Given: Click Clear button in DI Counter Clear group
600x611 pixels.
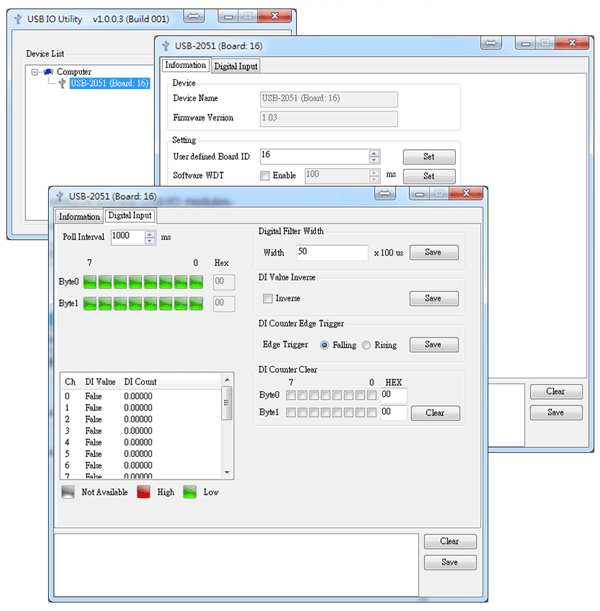Looking at the screenshot, I should coord(435,413).
